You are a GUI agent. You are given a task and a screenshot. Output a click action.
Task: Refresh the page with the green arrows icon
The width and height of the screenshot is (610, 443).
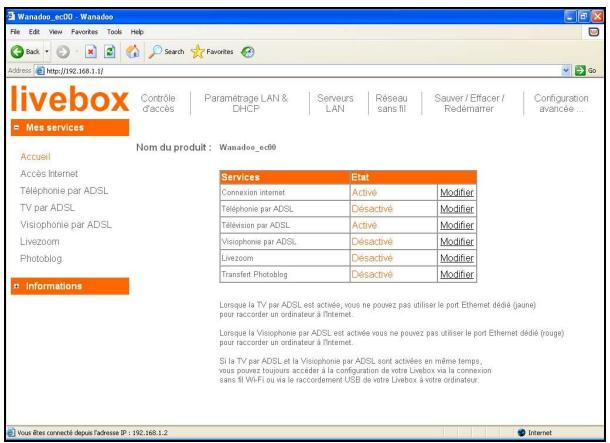[x=110, y=51]
